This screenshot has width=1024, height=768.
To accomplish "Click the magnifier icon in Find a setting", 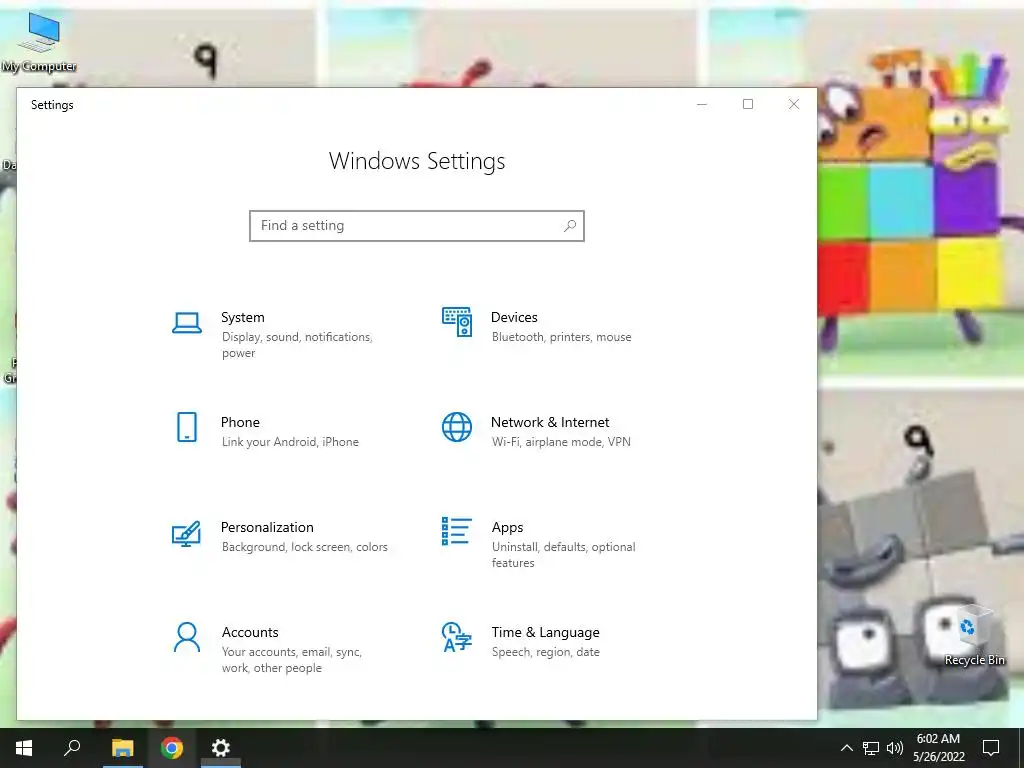I will point(569,225).
